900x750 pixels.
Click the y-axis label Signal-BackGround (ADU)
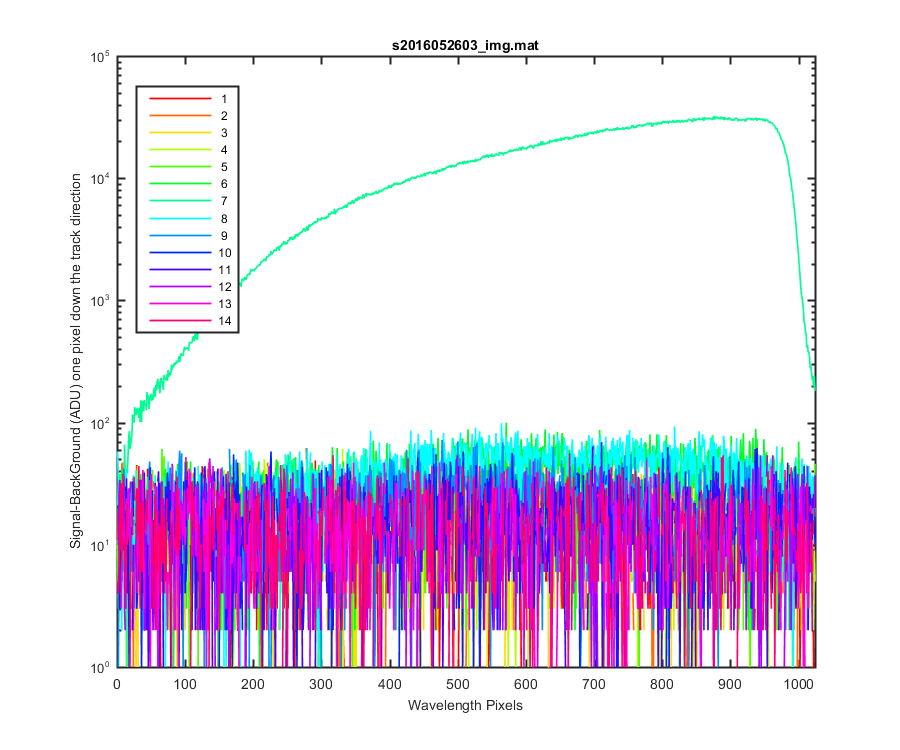click(76, 463)
